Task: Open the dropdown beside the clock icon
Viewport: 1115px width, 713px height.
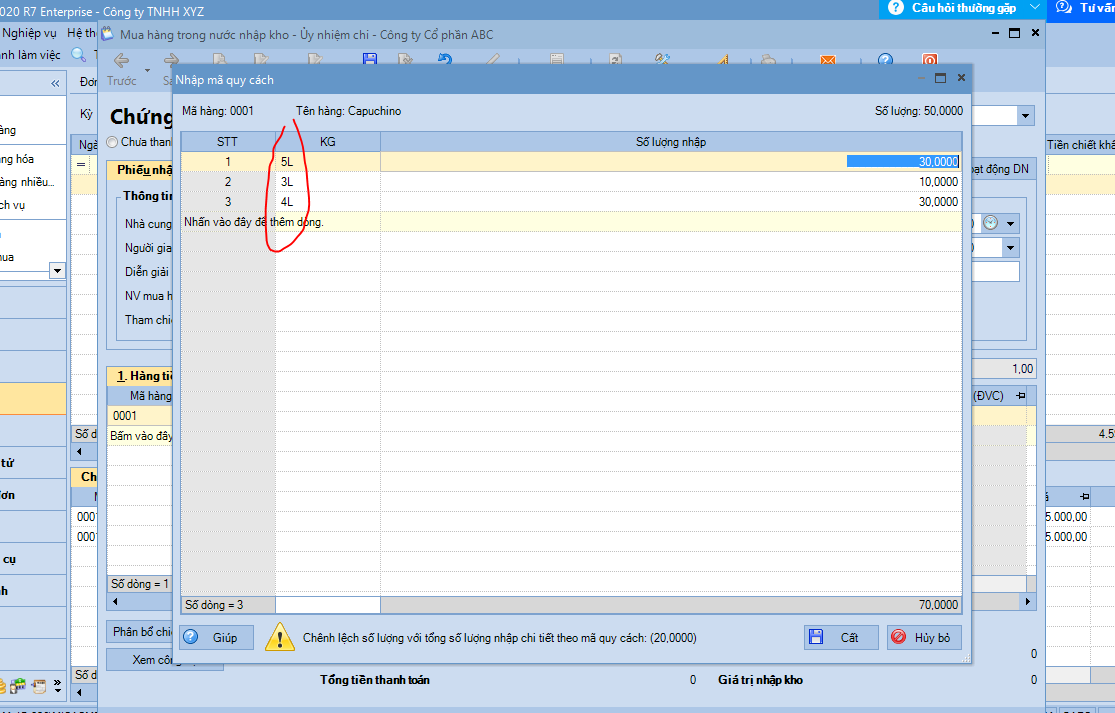Action: point(1011,223)
